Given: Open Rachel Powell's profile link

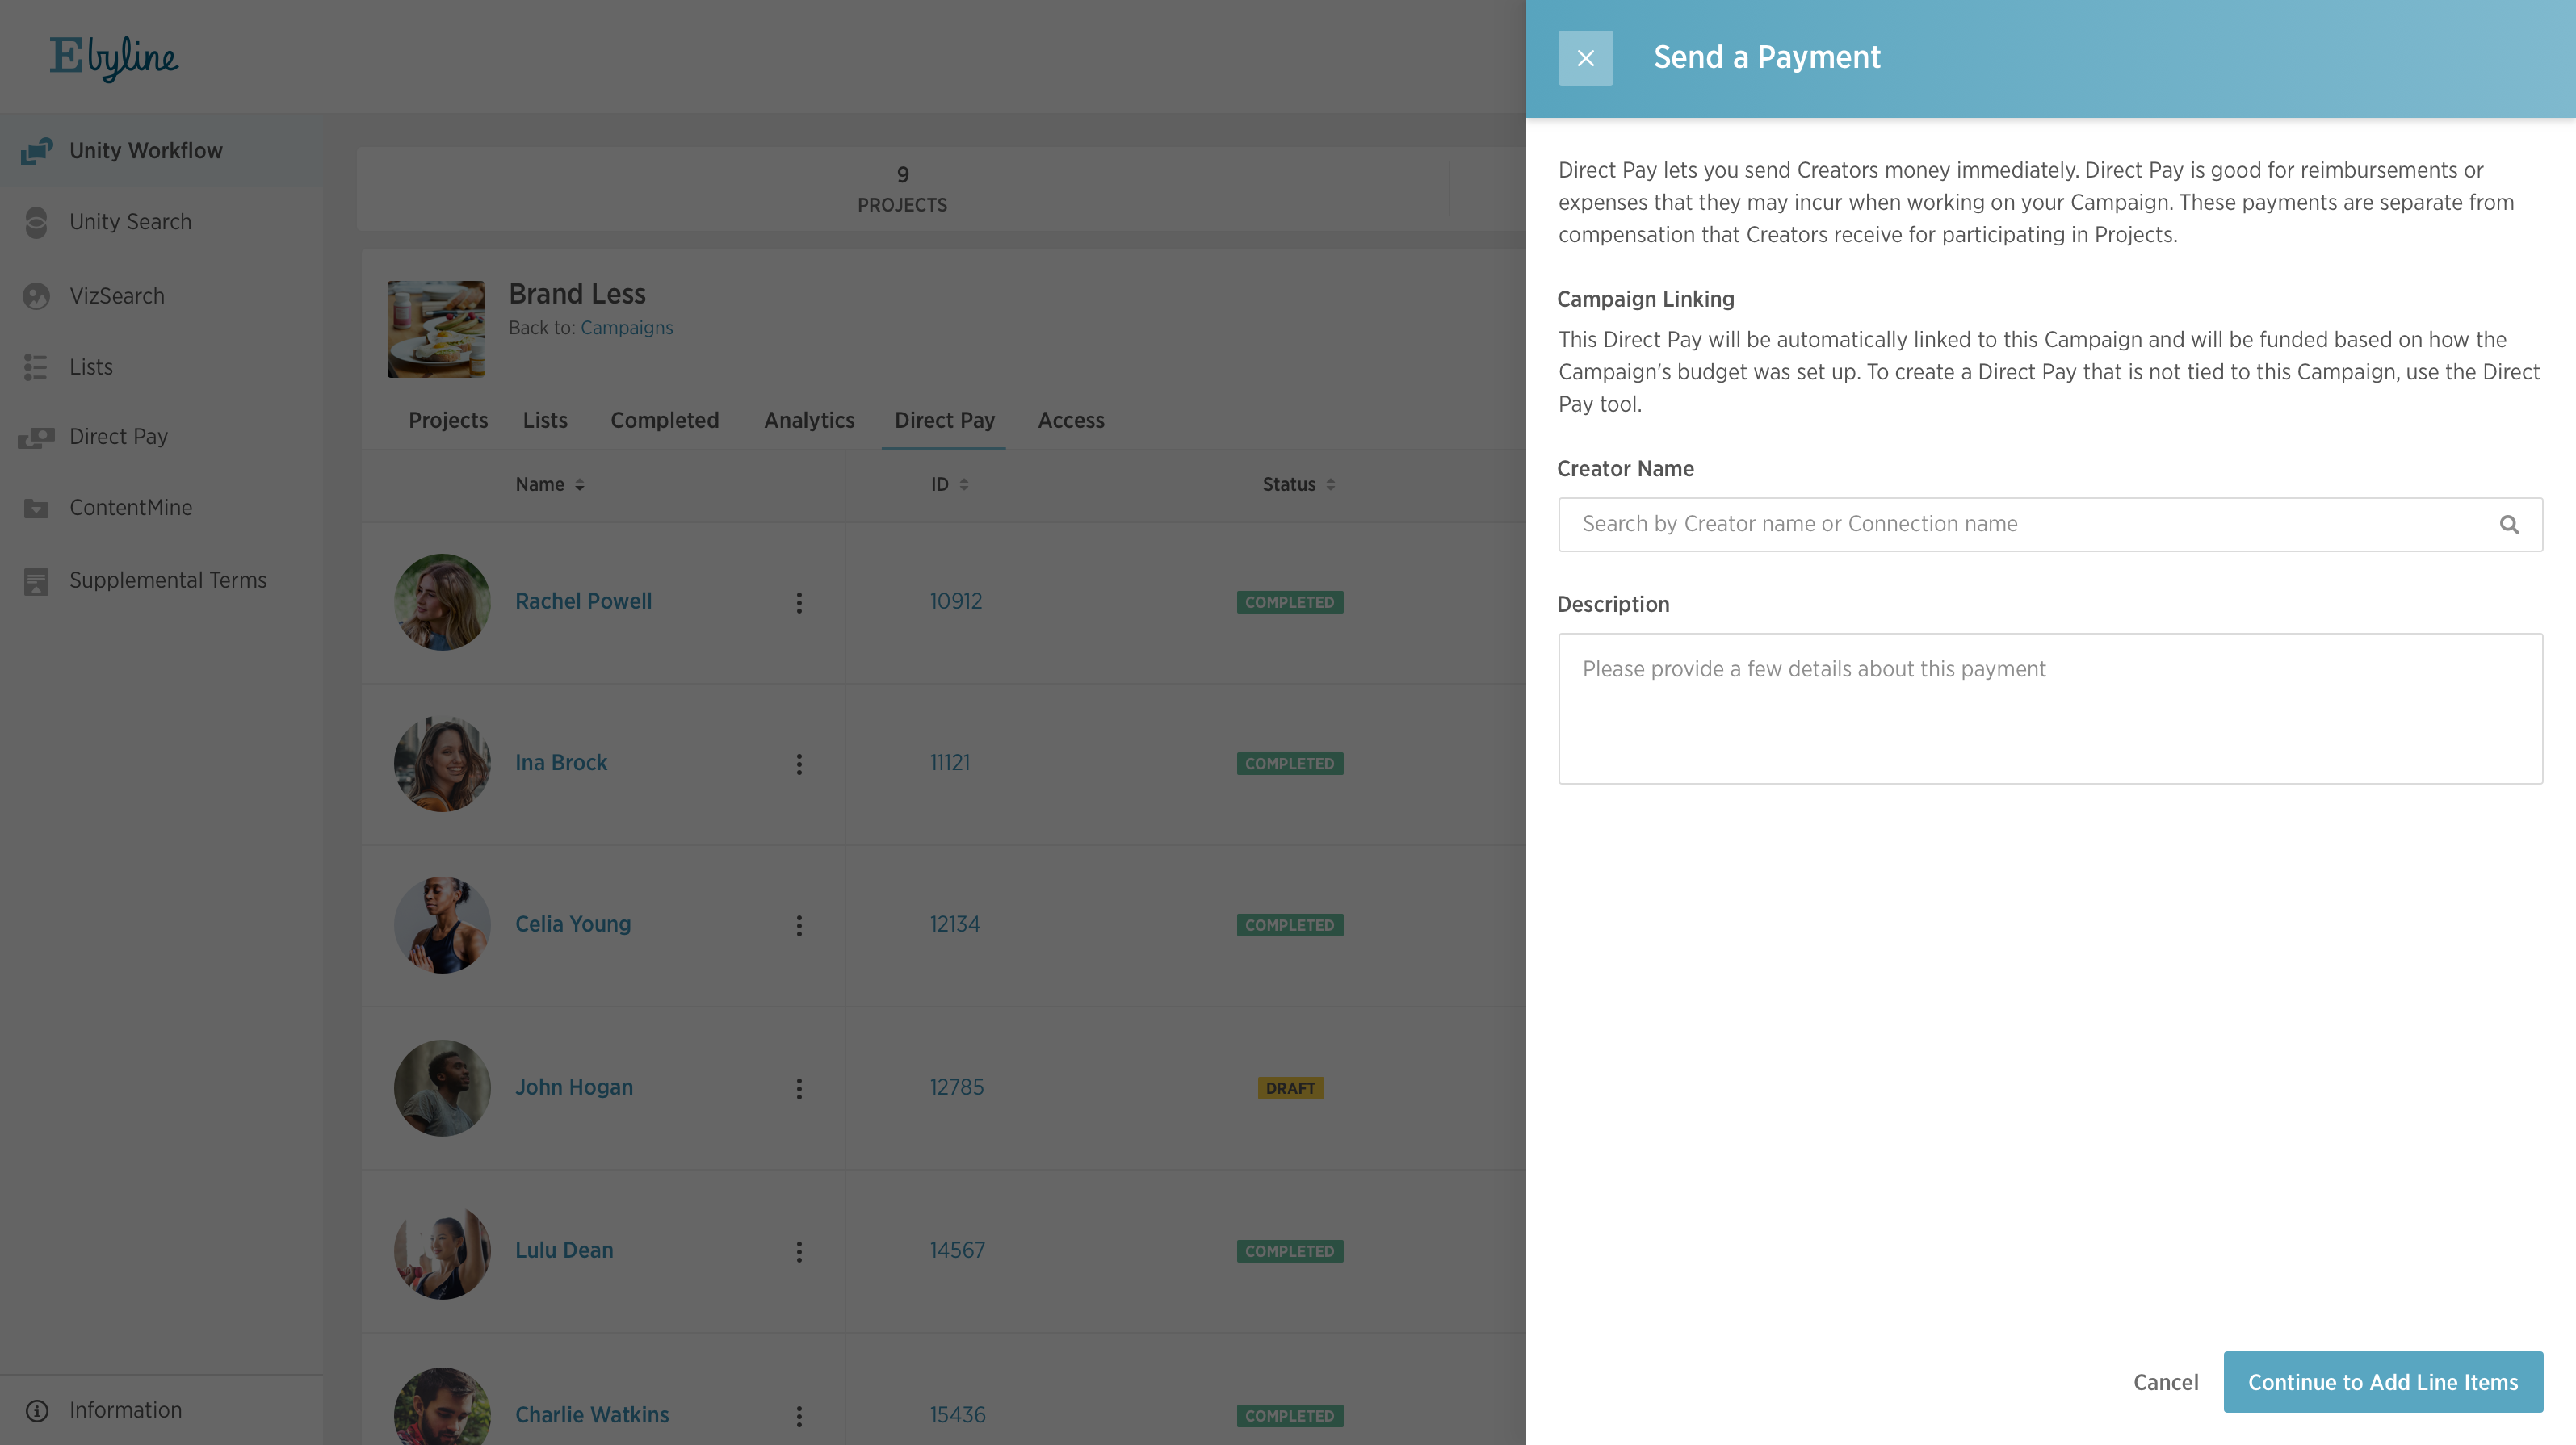Looking at the screenshot, I should click(583, 602).
